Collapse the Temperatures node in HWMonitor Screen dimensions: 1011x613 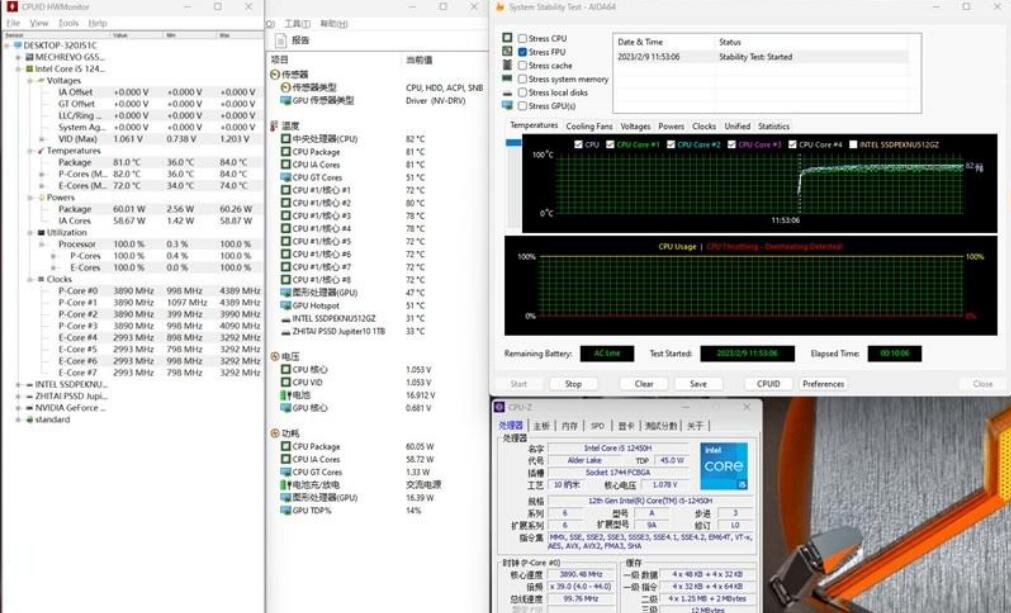tap(30, 151)
